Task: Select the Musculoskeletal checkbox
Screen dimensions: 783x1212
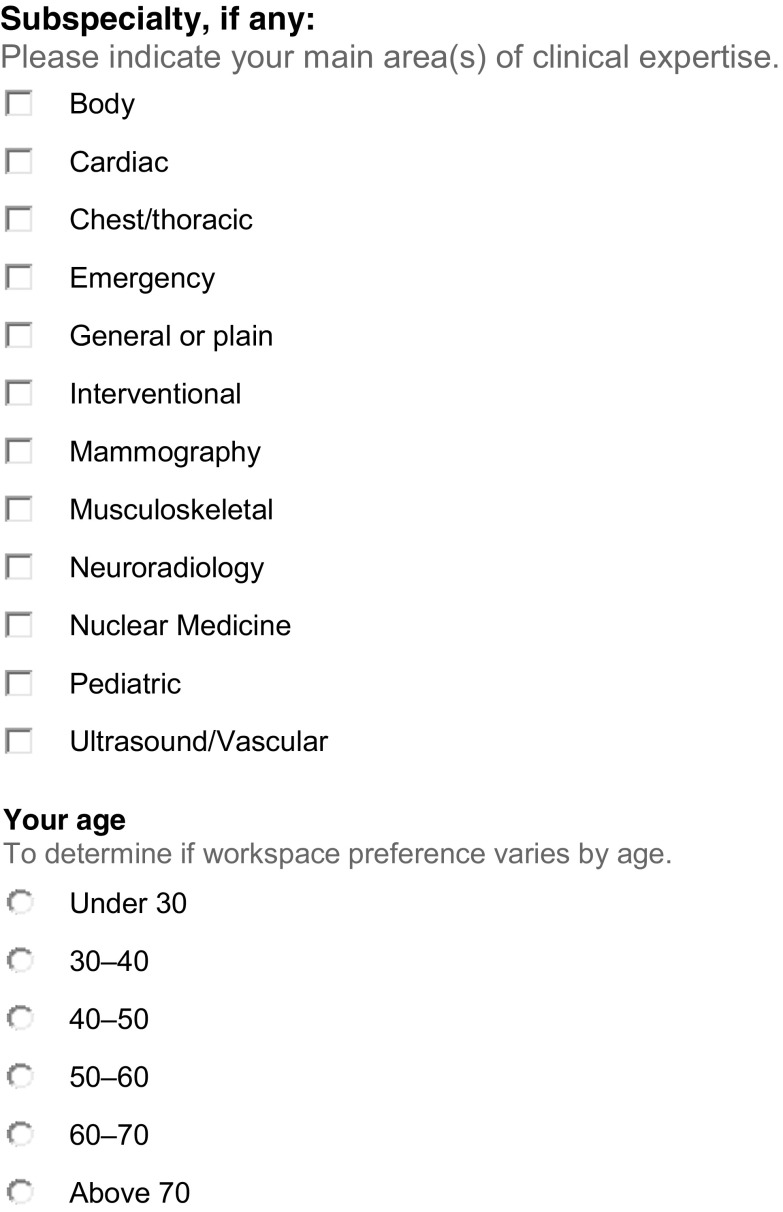Action: [19, 510]
